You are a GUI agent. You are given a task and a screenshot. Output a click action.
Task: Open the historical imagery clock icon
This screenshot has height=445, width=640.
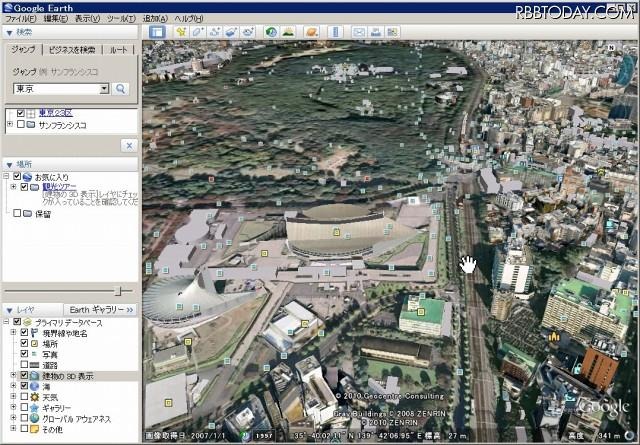(271, 32)
